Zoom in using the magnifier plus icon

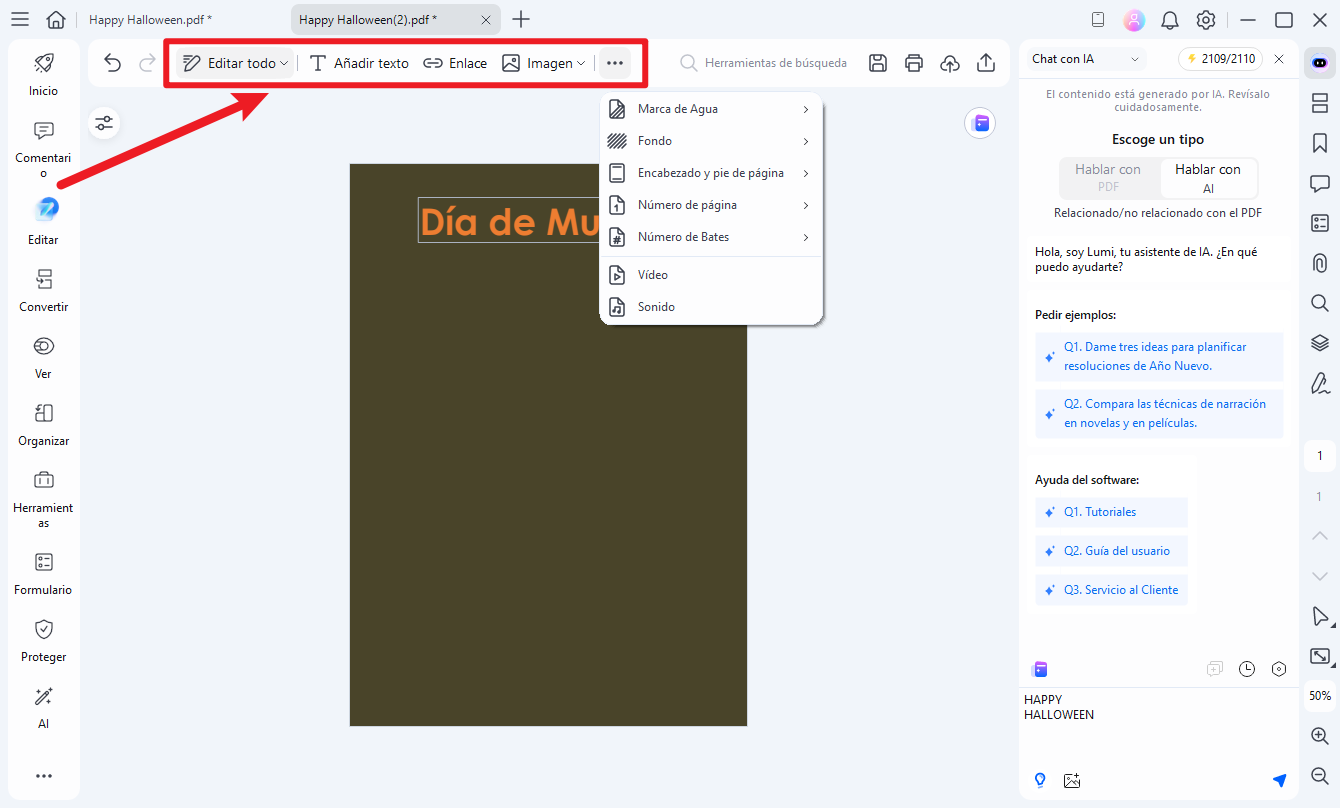1320,735
